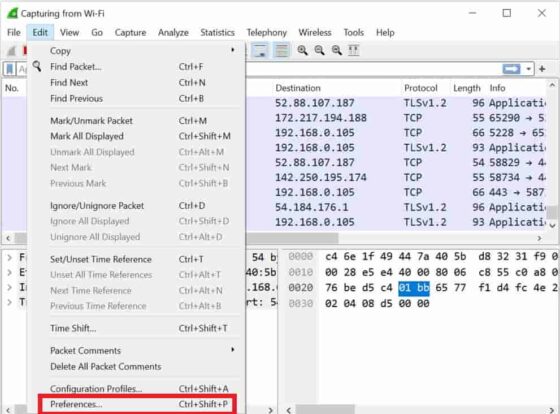Image resolution: width=560 pixels, height=414 pixels.
Task: Click hex pane horizontal scrollbar thumb
Action: tap(325, 409)
